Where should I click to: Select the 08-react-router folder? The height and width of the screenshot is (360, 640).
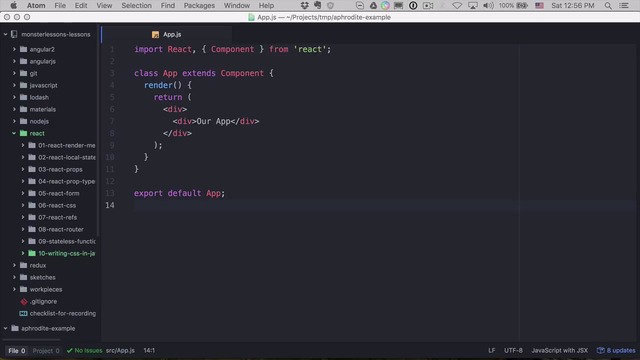tap(61, 229)
